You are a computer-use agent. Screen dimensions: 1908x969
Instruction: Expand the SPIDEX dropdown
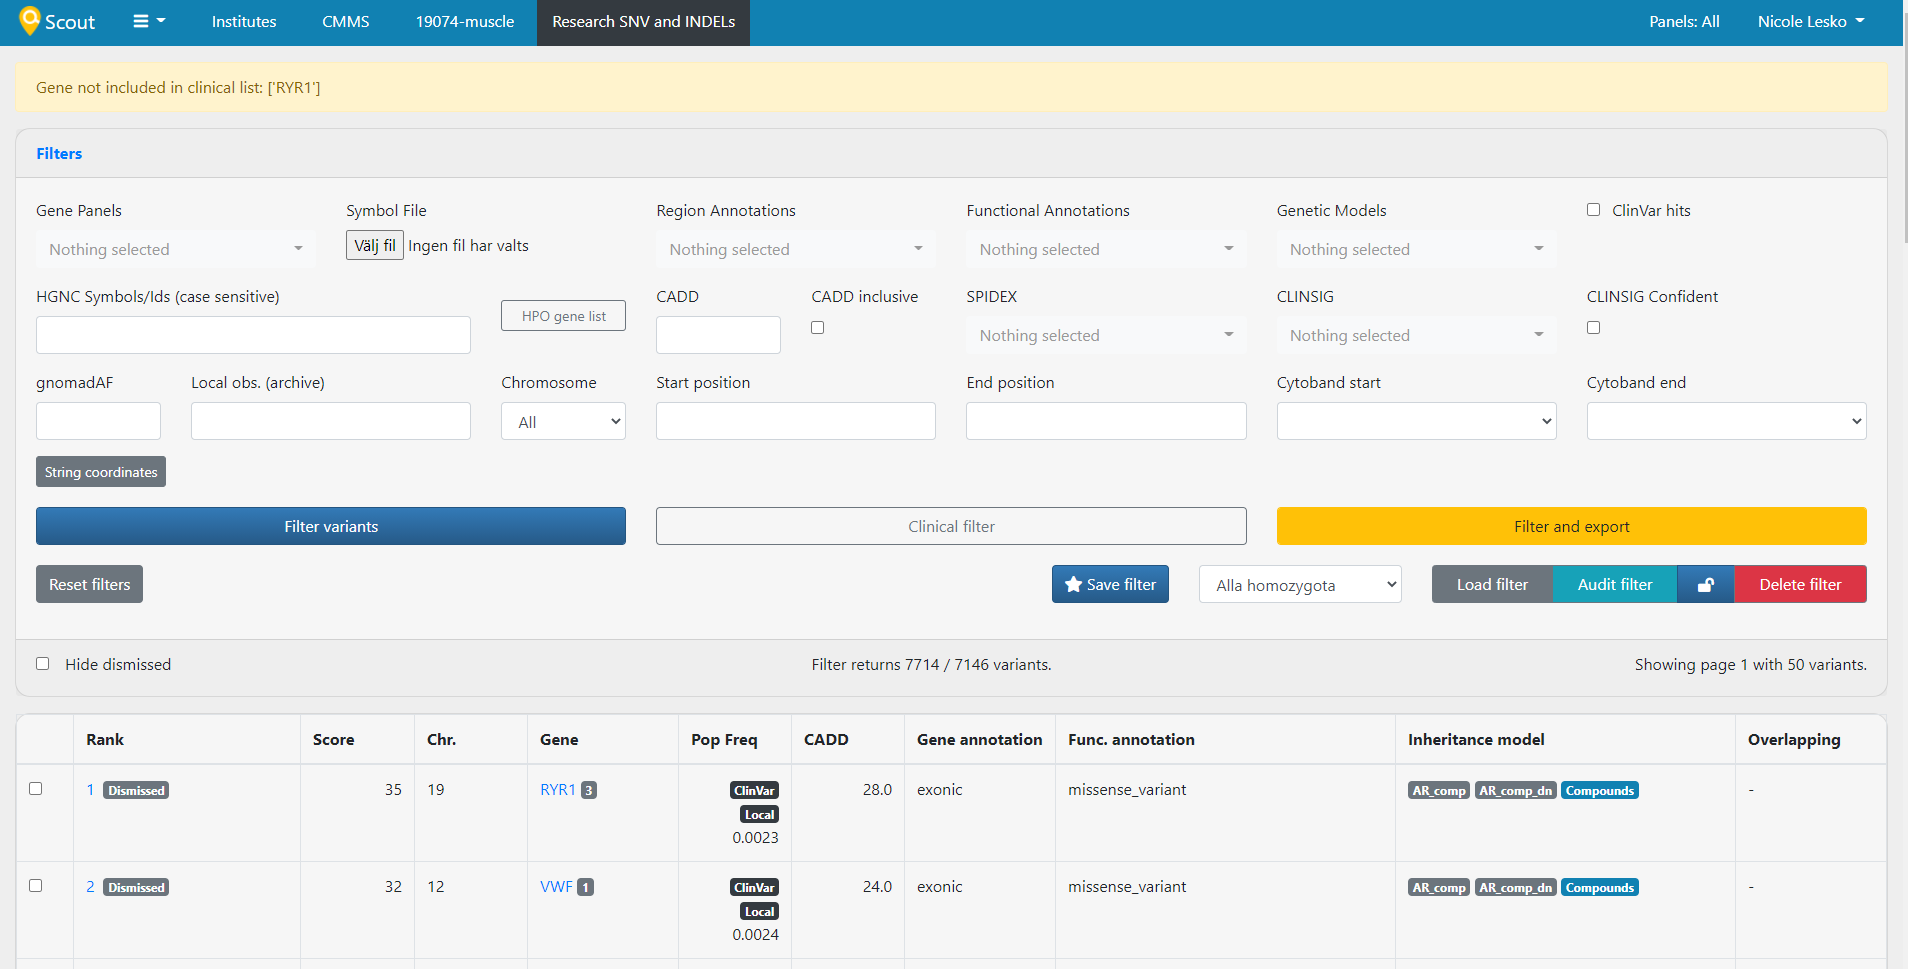(1106, 335)
